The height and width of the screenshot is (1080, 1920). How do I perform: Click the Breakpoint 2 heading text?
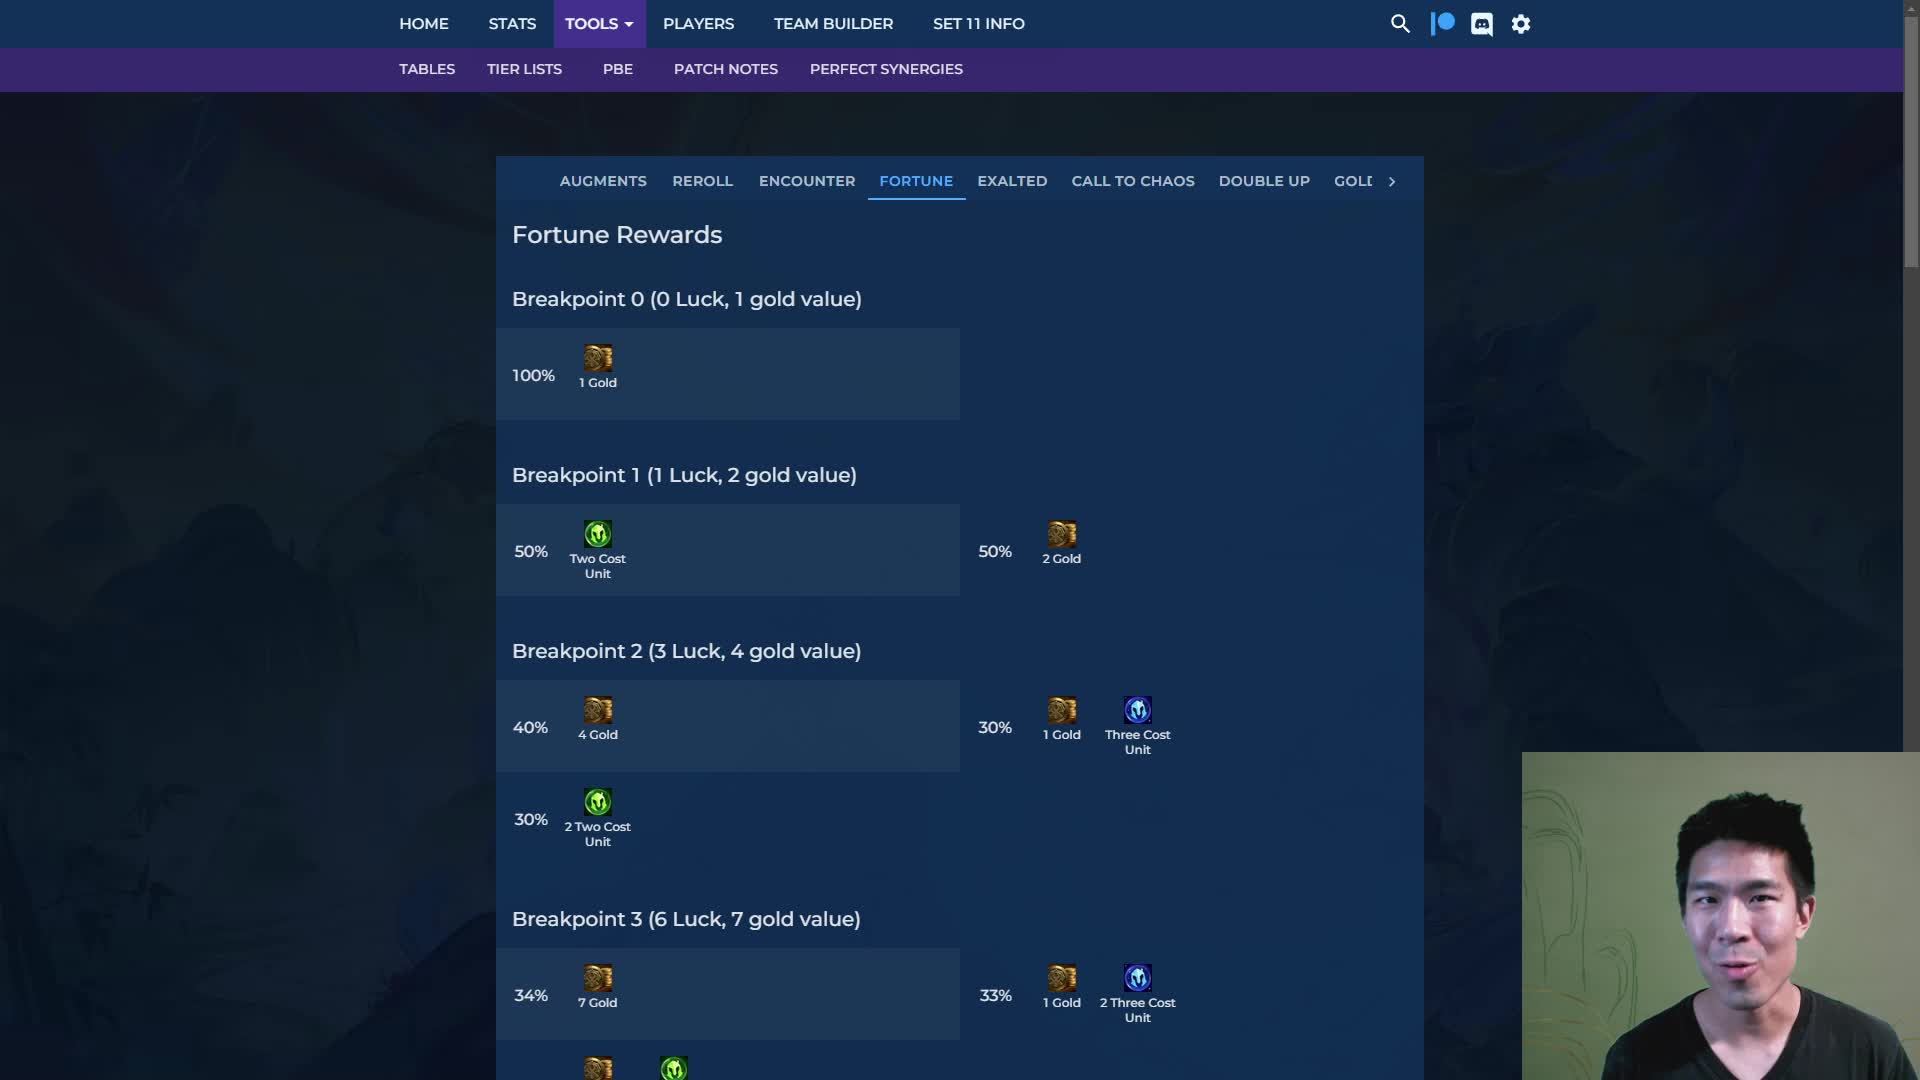(686, 651)
